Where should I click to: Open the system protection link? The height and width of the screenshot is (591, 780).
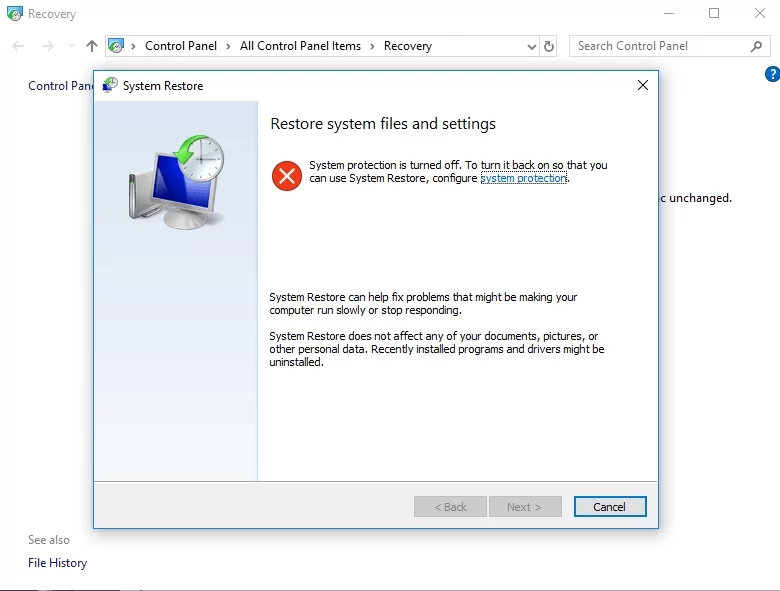(523, 178)
